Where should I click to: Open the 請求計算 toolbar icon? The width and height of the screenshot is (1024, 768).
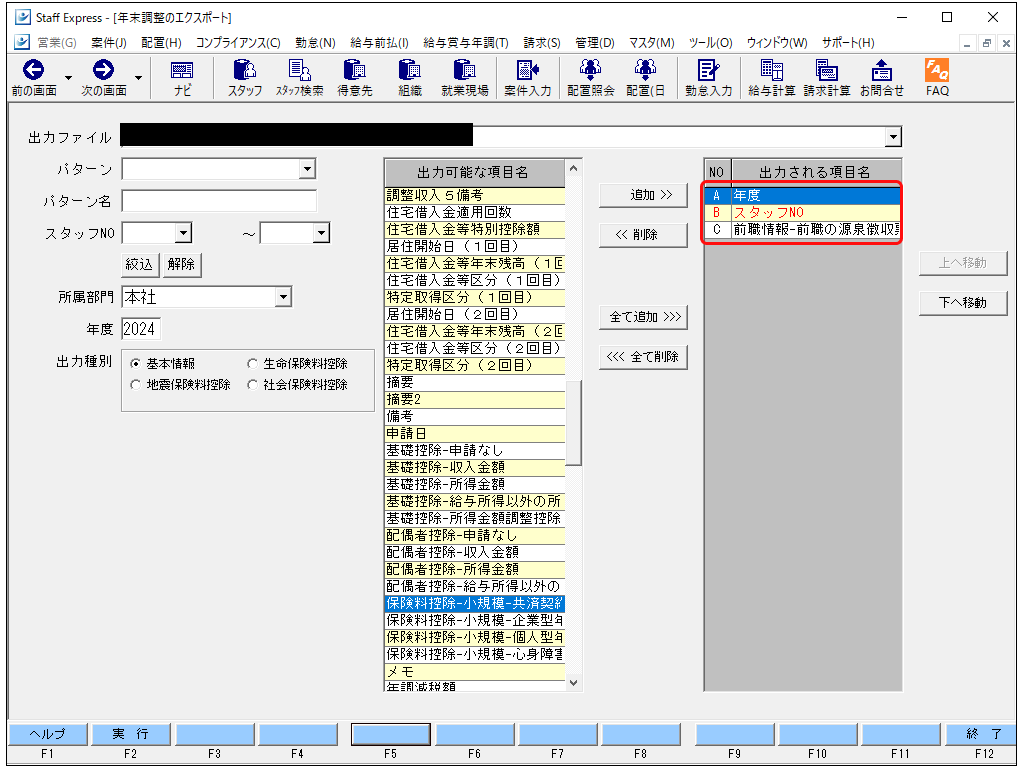(x=827, y=70)
